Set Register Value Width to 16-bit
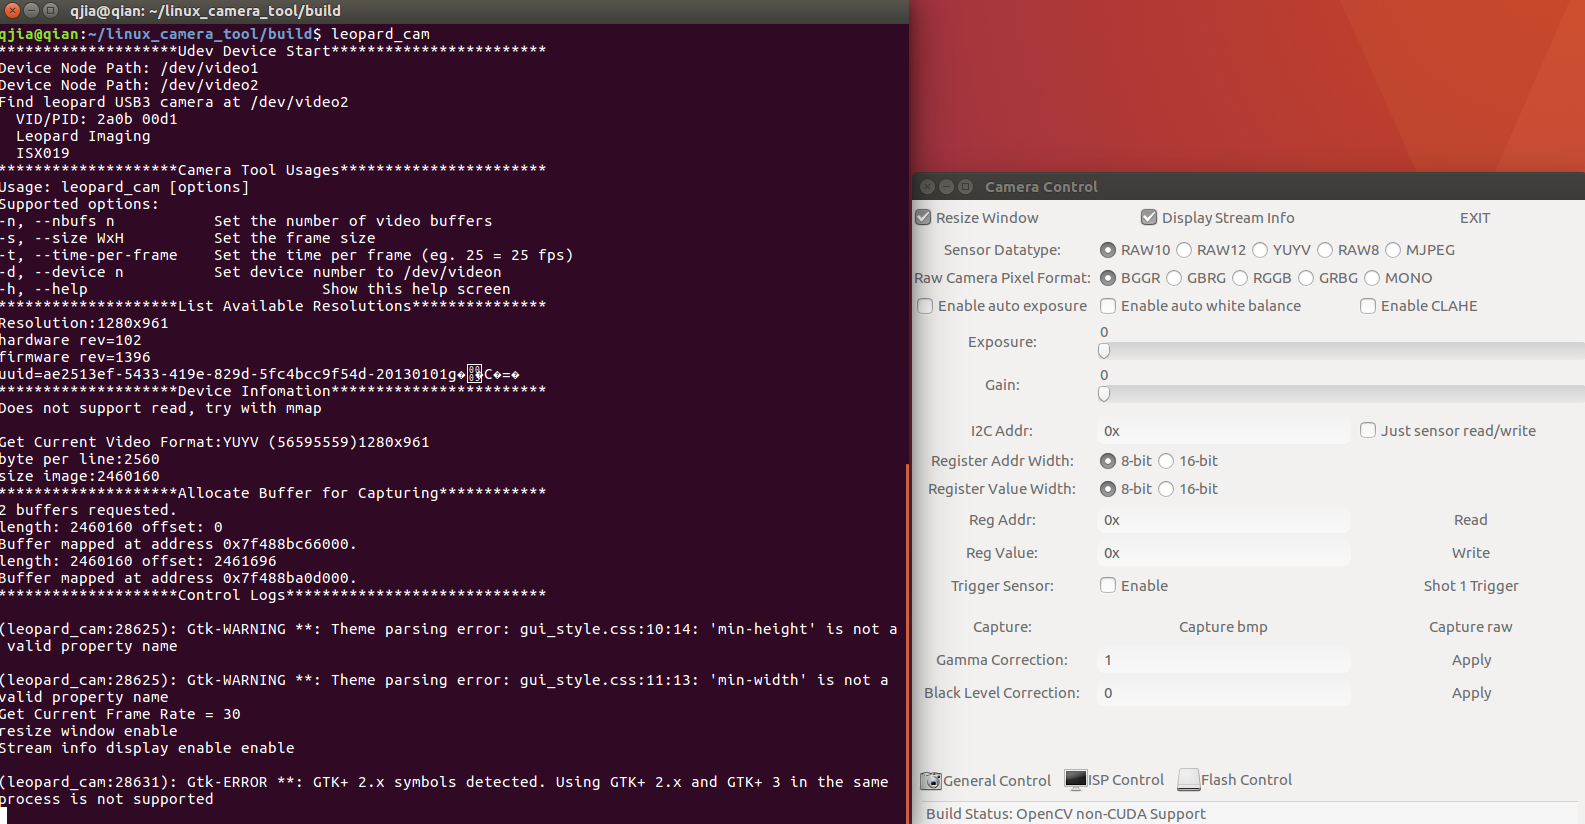 (1166, 489)
